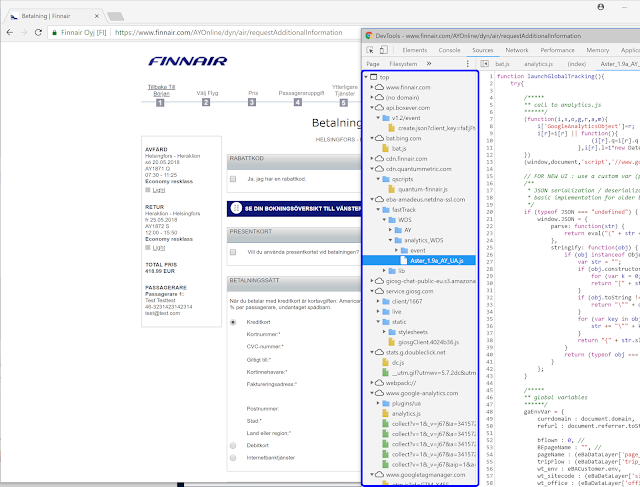Viewport: 640px width, 487px height.
Task: Click step 2 Välj Flyg icon
Action: pyautogui.click(x=206, y=102)
